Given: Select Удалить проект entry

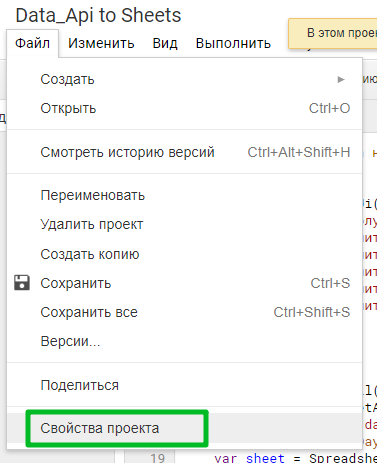Looking at the screenshot, I should coord(185,224).
